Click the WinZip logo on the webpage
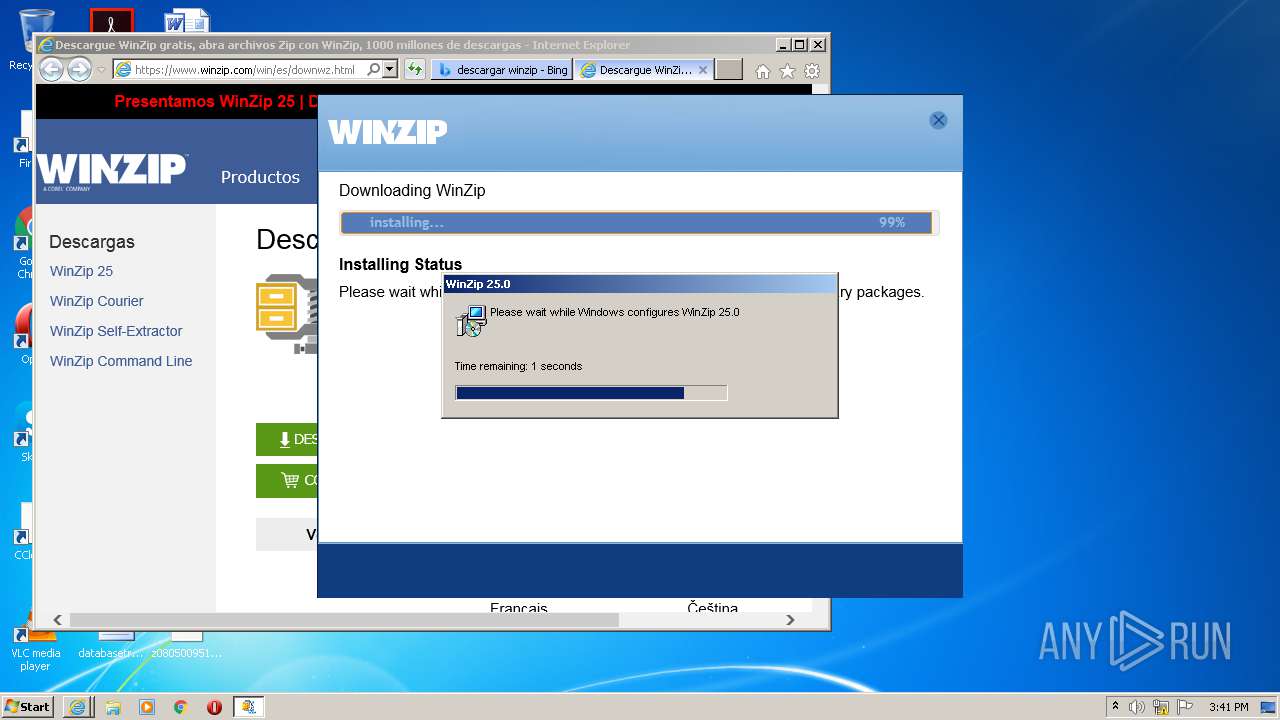Screen dimensions: 1280x720 click(x=112, y=169)
